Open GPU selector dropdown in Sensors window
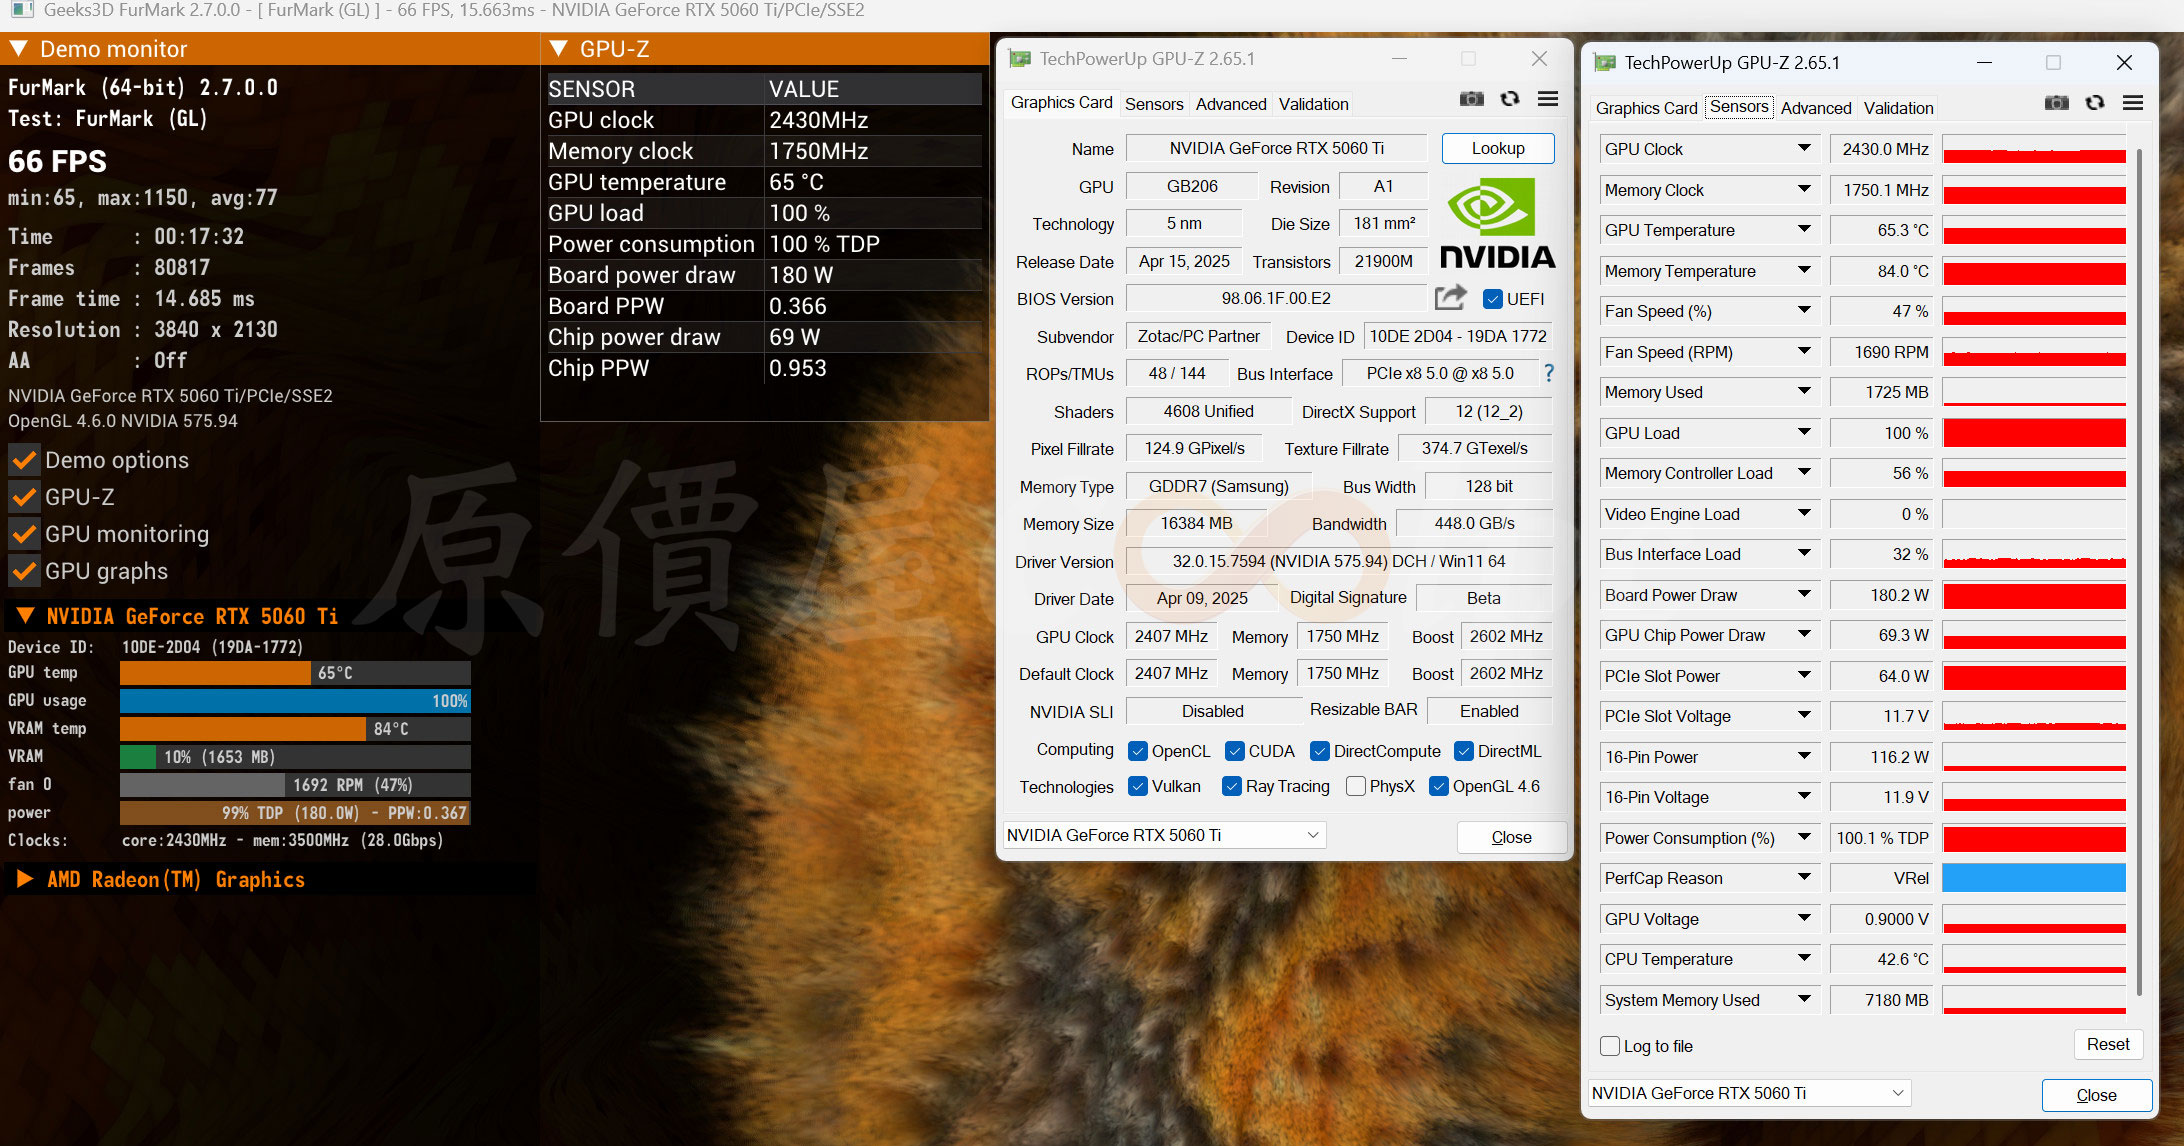The image size is (2184, 1146). (x=1749, y=1093)
